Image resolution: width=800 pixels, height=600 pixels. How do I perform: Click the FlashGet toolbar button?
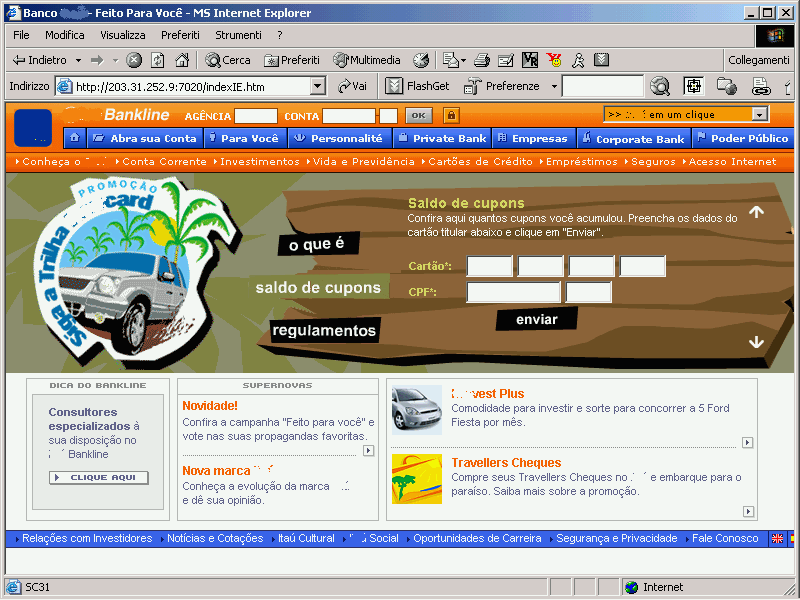(417, 86)
